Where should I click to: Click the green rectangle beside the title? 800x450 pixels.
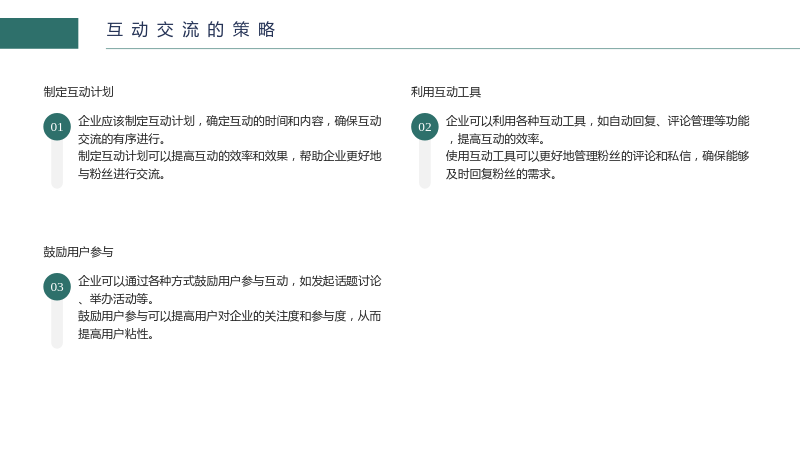pyautogui.click(x=39, y=33)
